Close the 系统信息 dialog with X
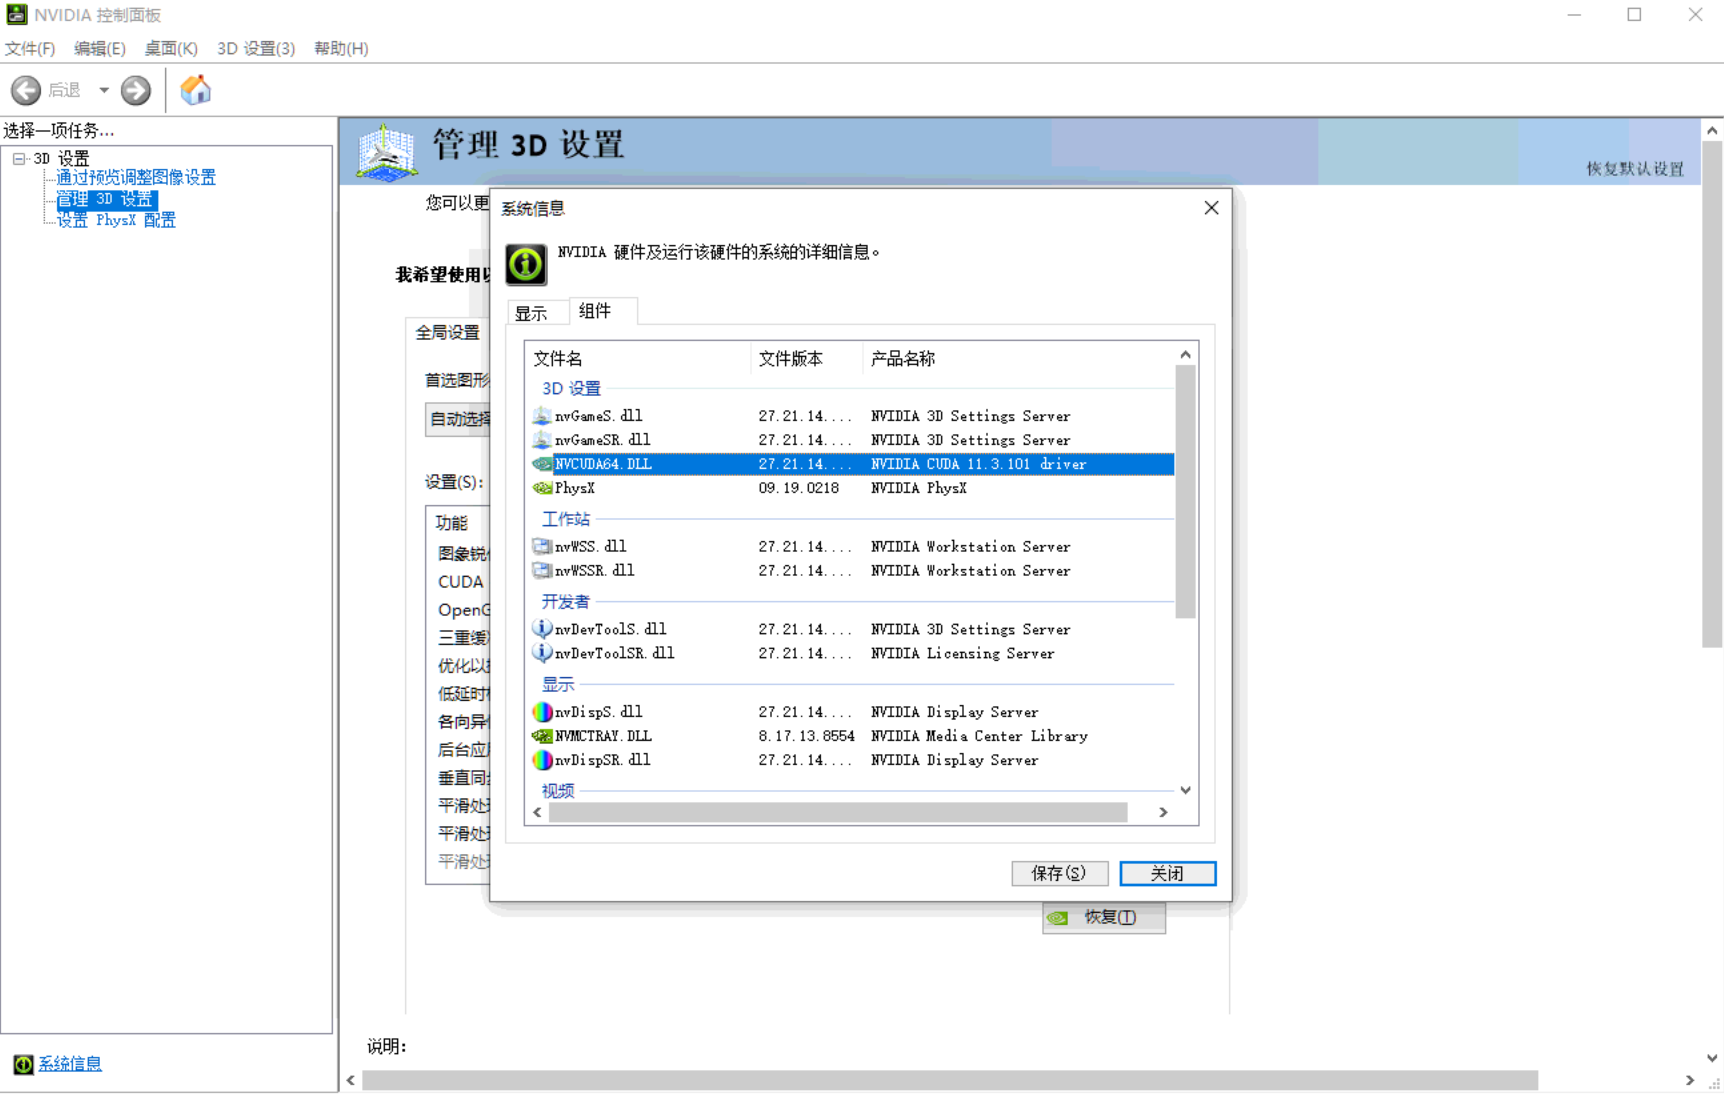Screen dimensions: 1724x1094 [1211, 207]
